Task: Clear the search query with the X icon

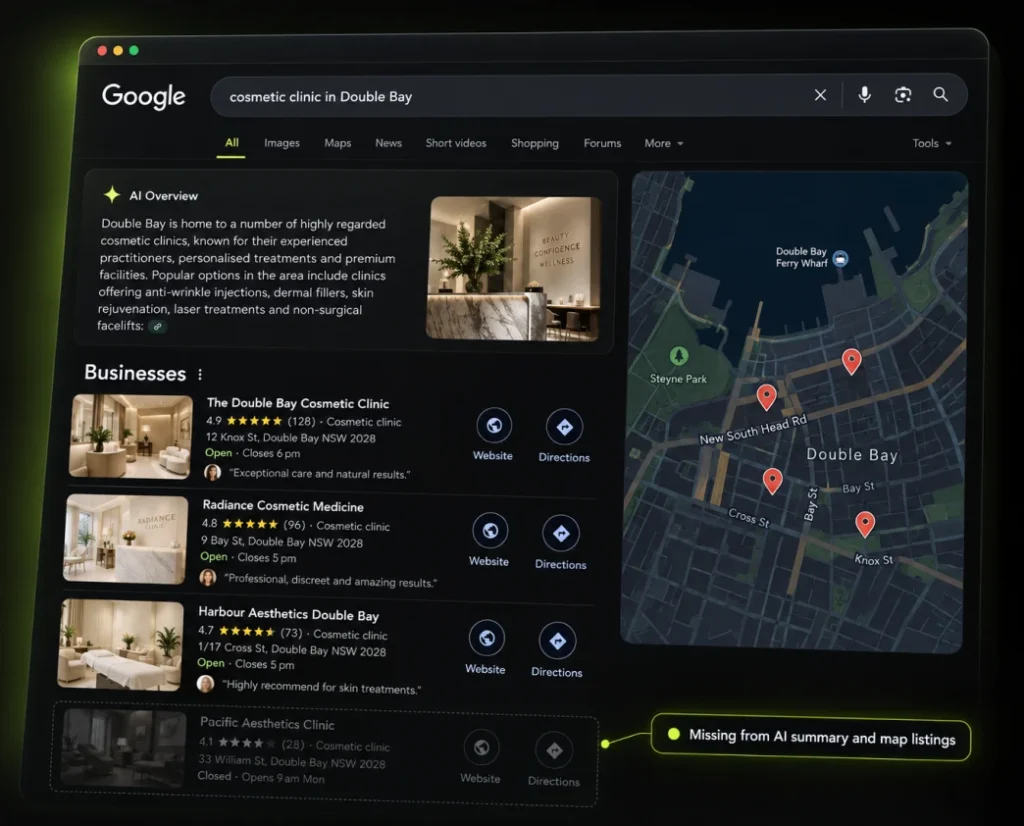Action: coord(820,95)
